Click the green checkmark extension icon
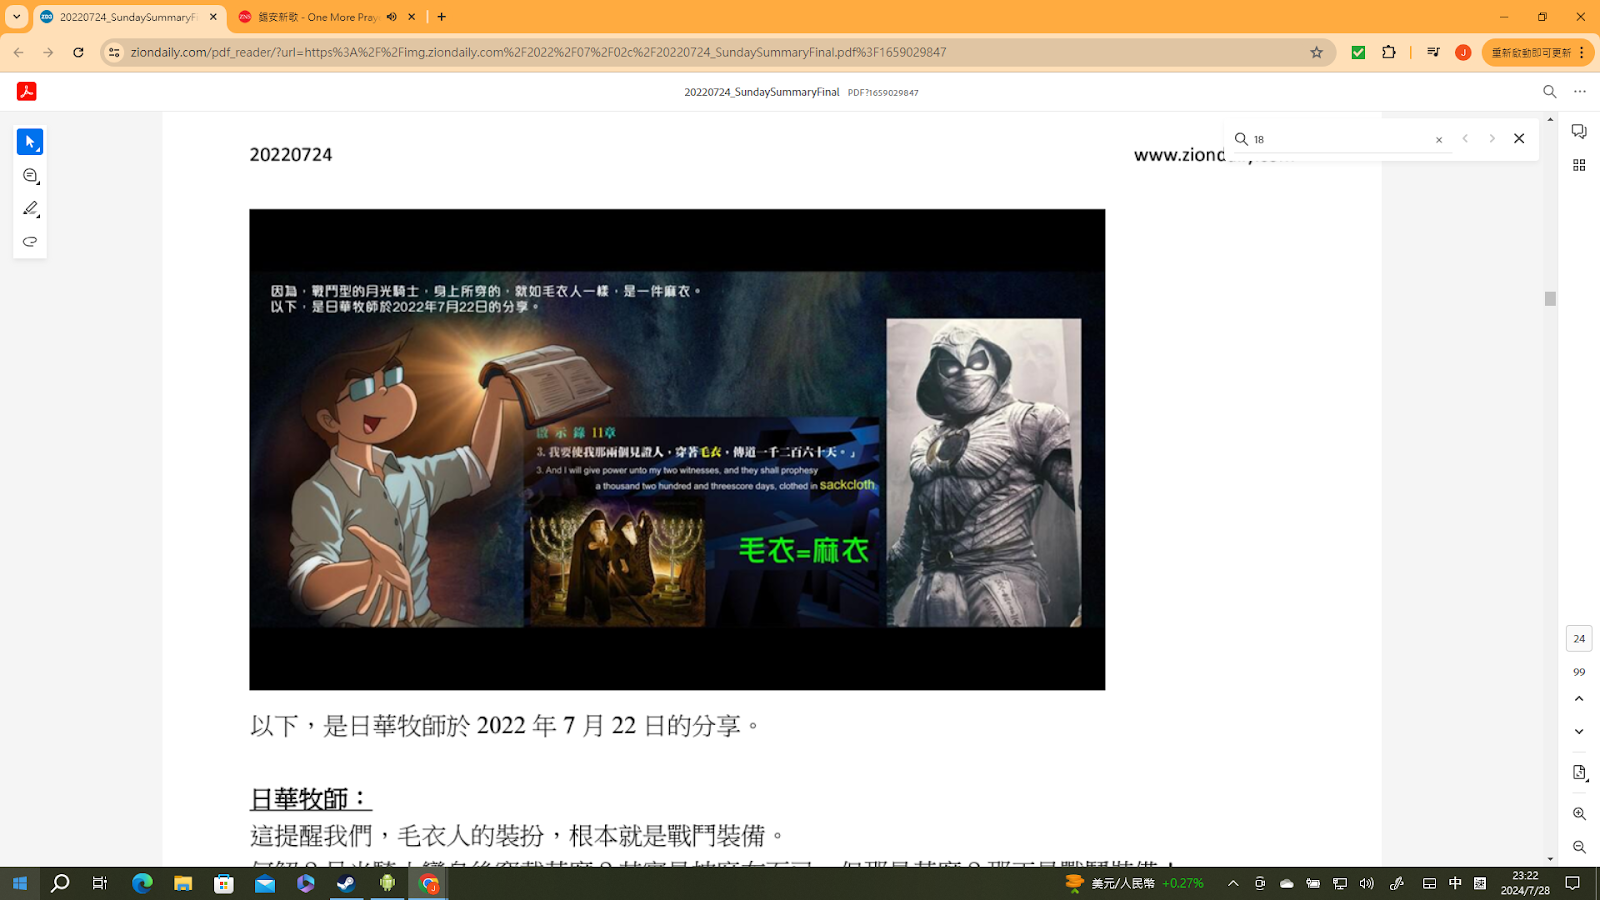The image size is (1600, 900). click(x=1358, y=52)
